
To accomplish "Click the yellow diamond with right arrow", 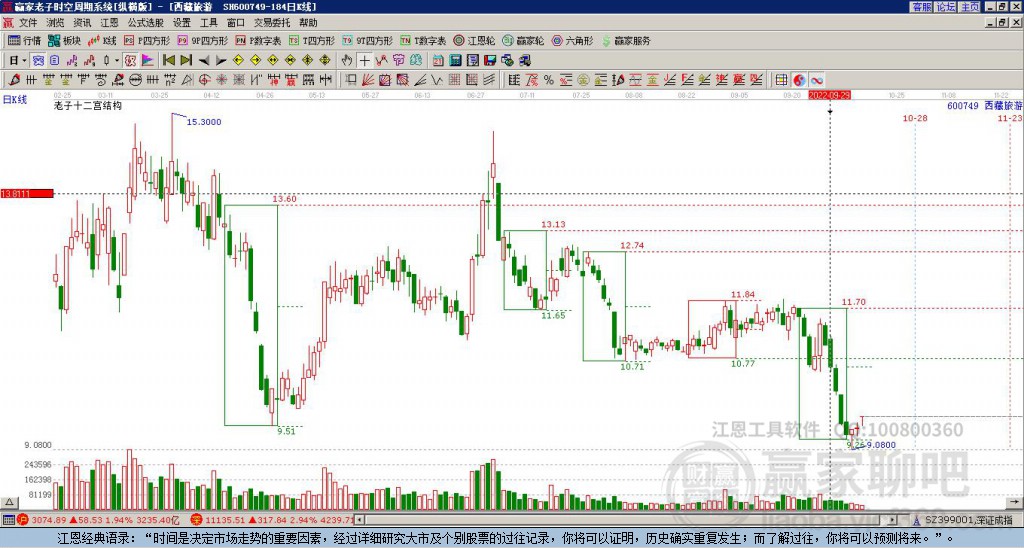I will coord(255,61).
